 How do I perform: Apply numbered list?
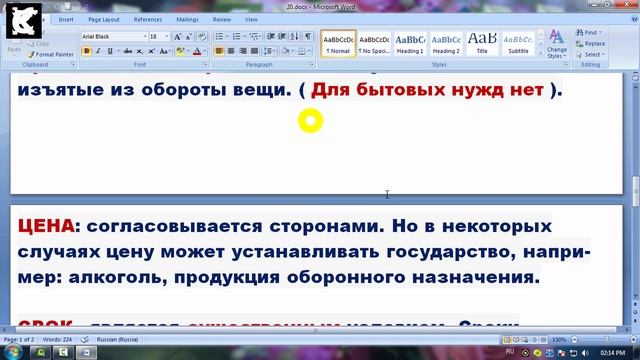(236, 37)
